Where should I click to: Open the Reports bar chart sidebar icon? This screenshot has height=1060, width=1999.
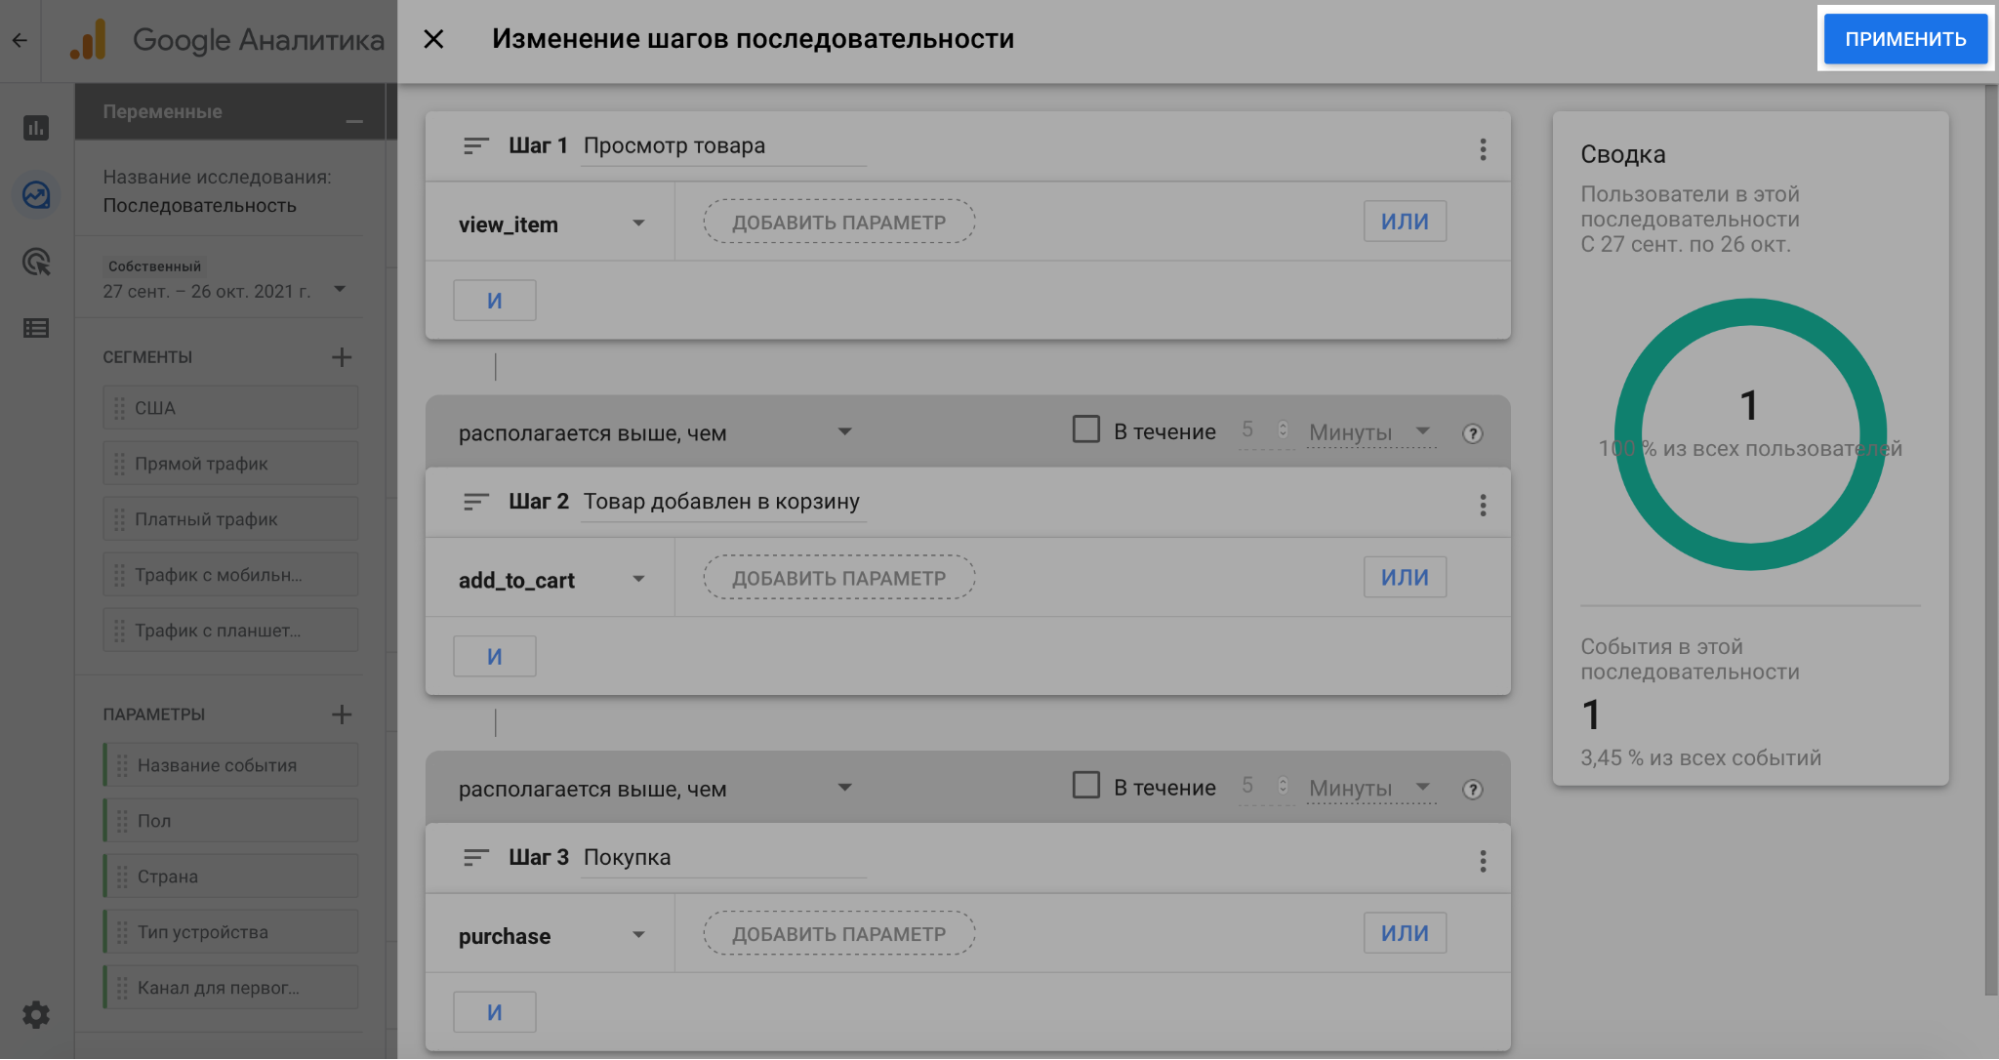pyautogui.click(x=36, y=127)
